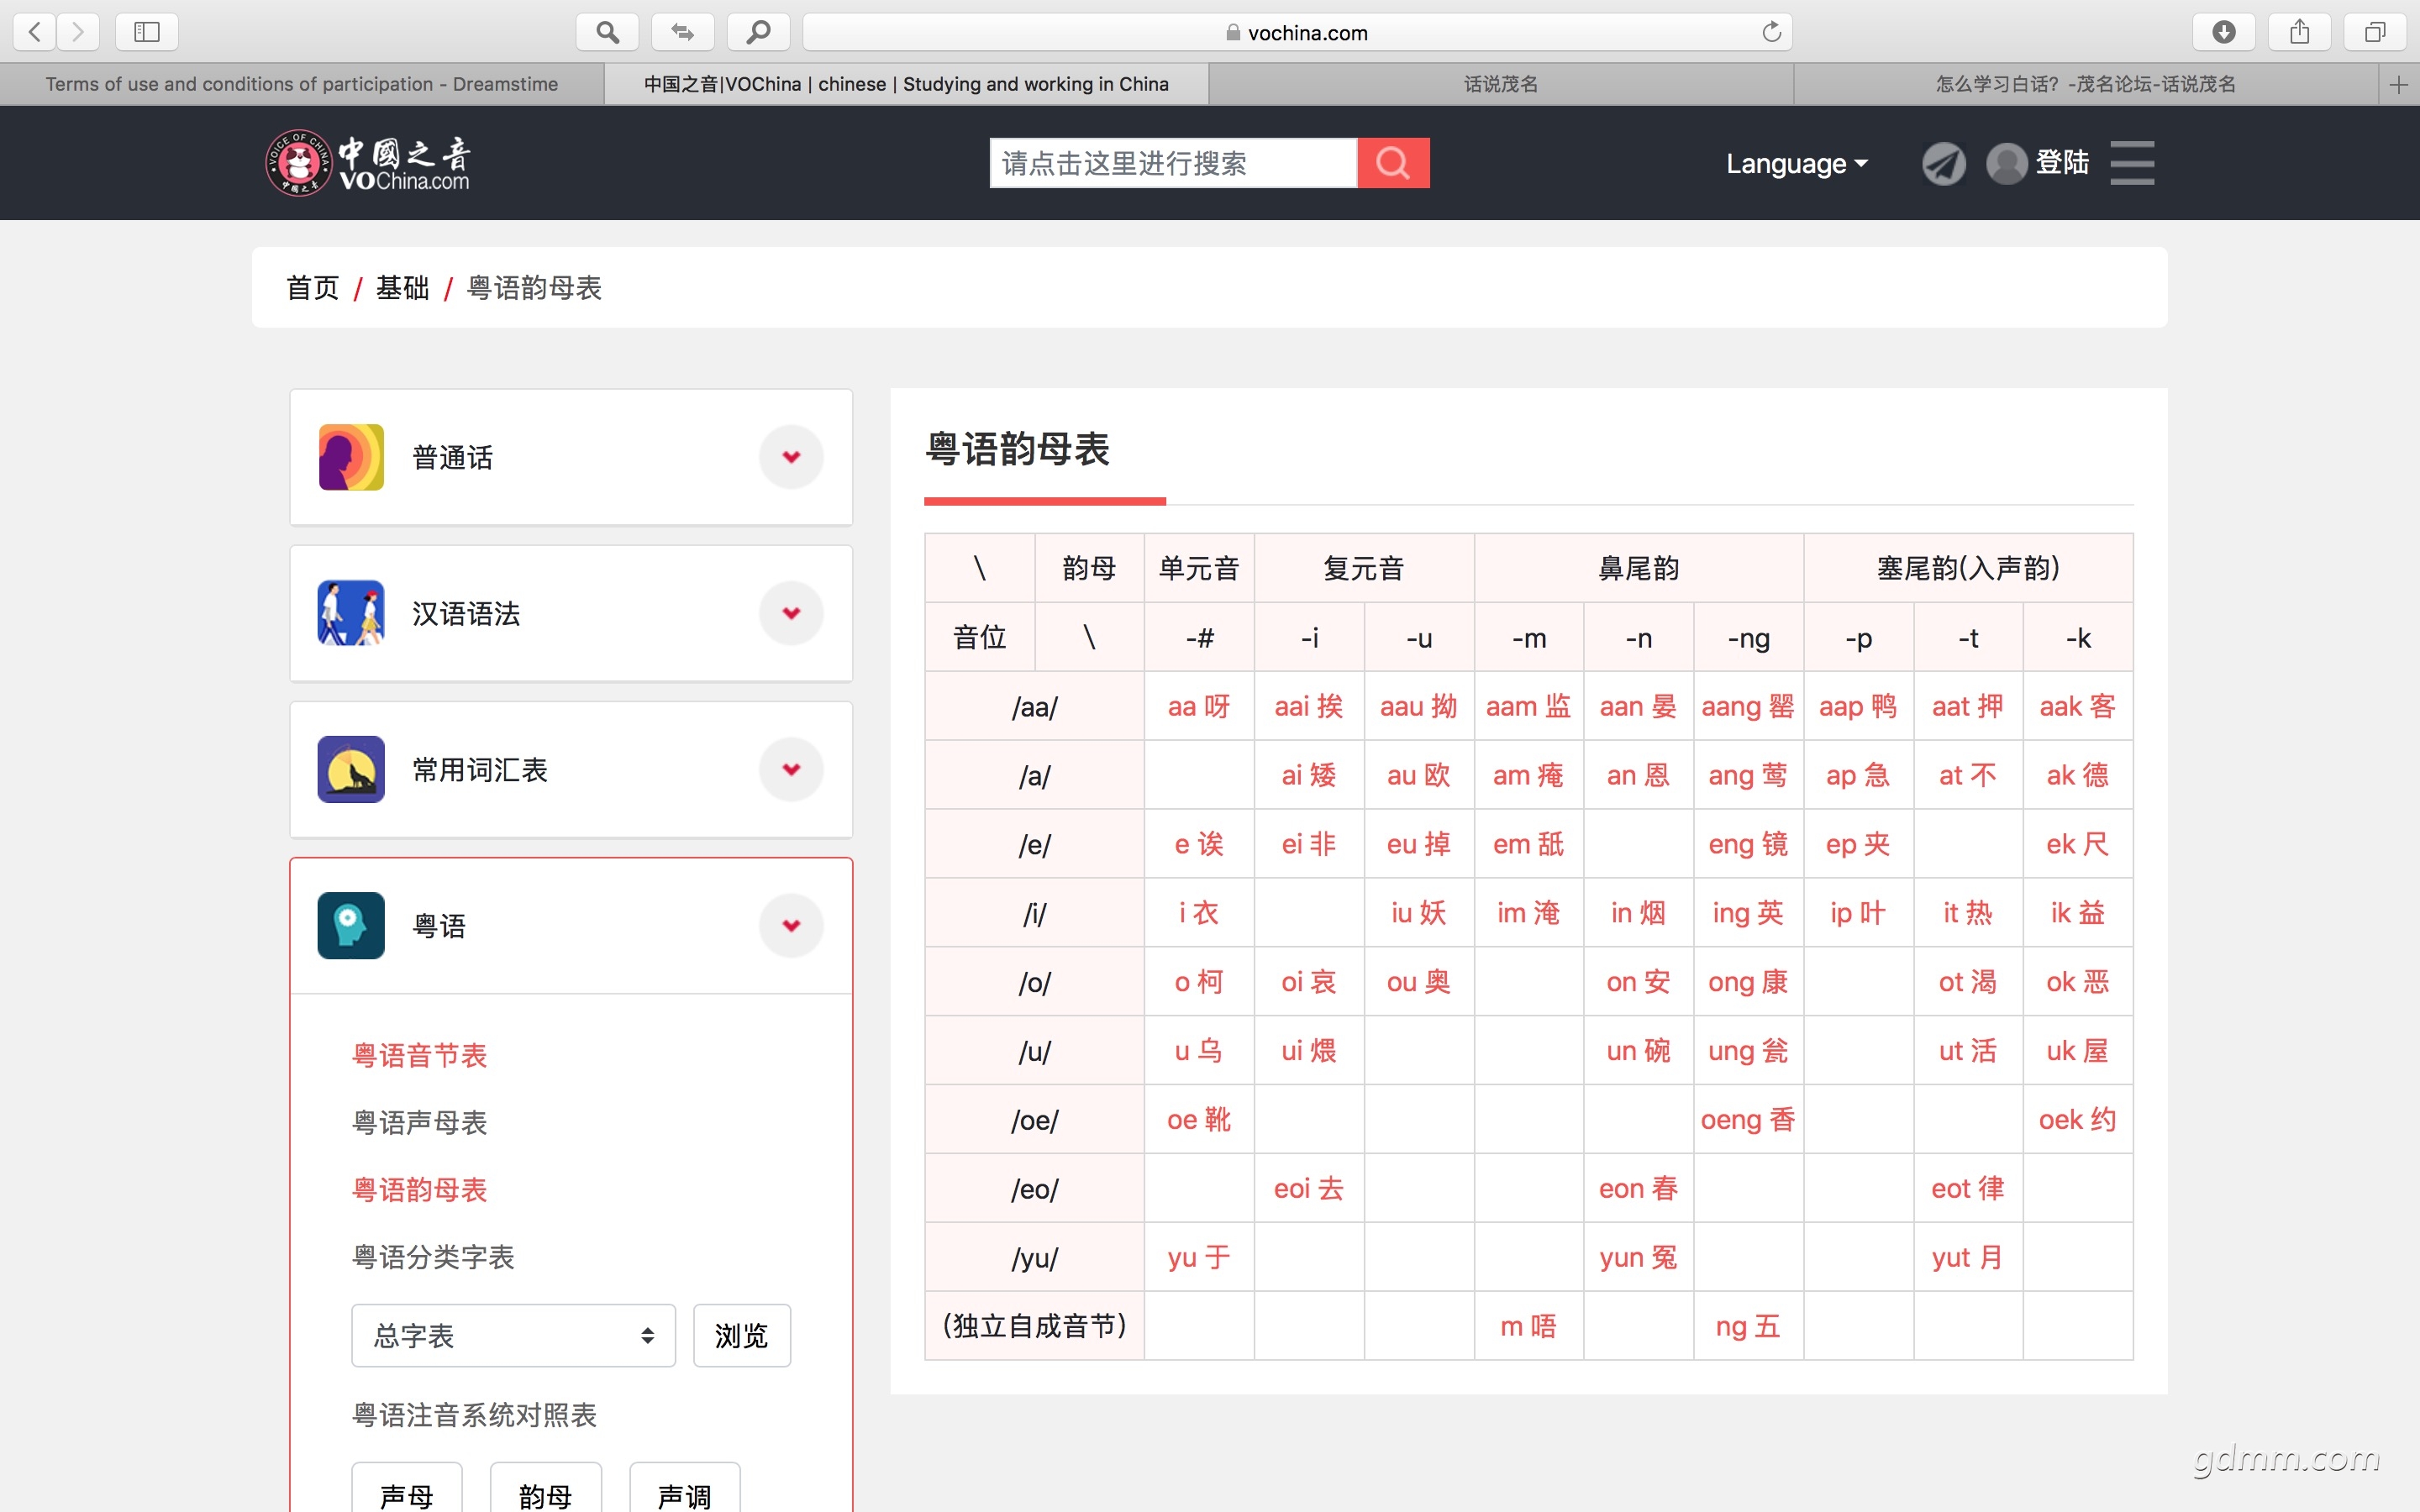Click the 普通话 sidebar icon
Viewport: 2420px width, 1512px height.
pyautogui.click(x=351, y=457)
